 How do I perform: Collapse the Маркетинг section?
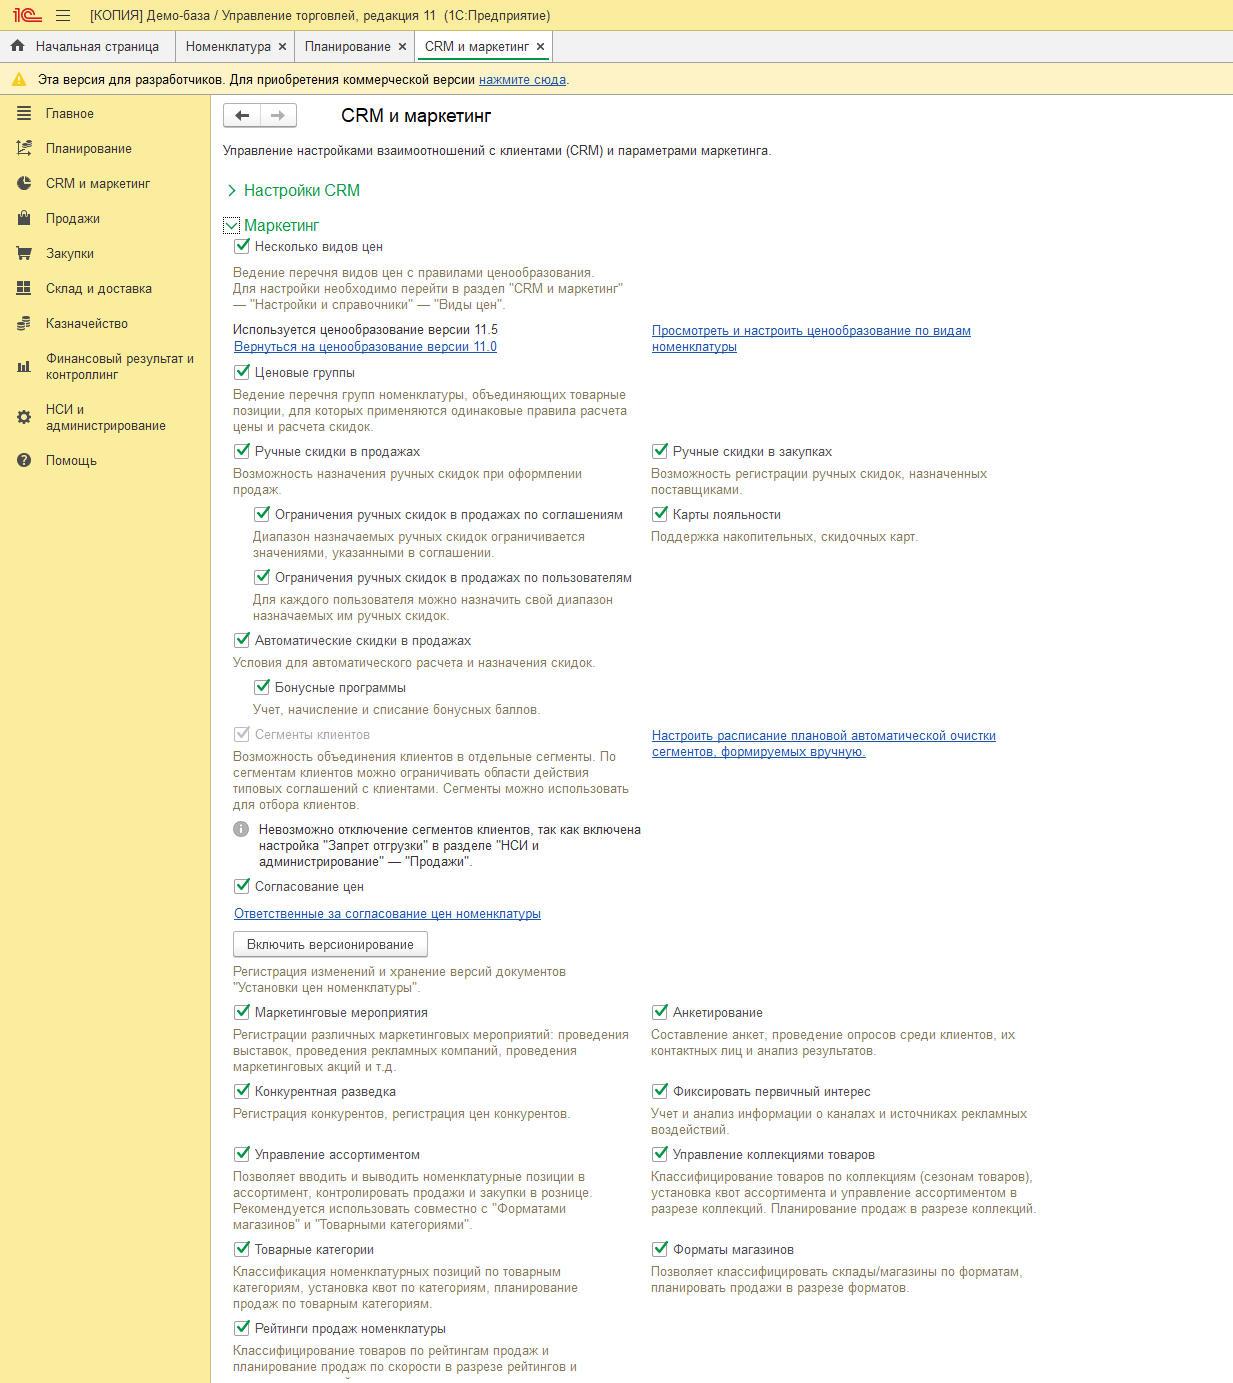232,226
